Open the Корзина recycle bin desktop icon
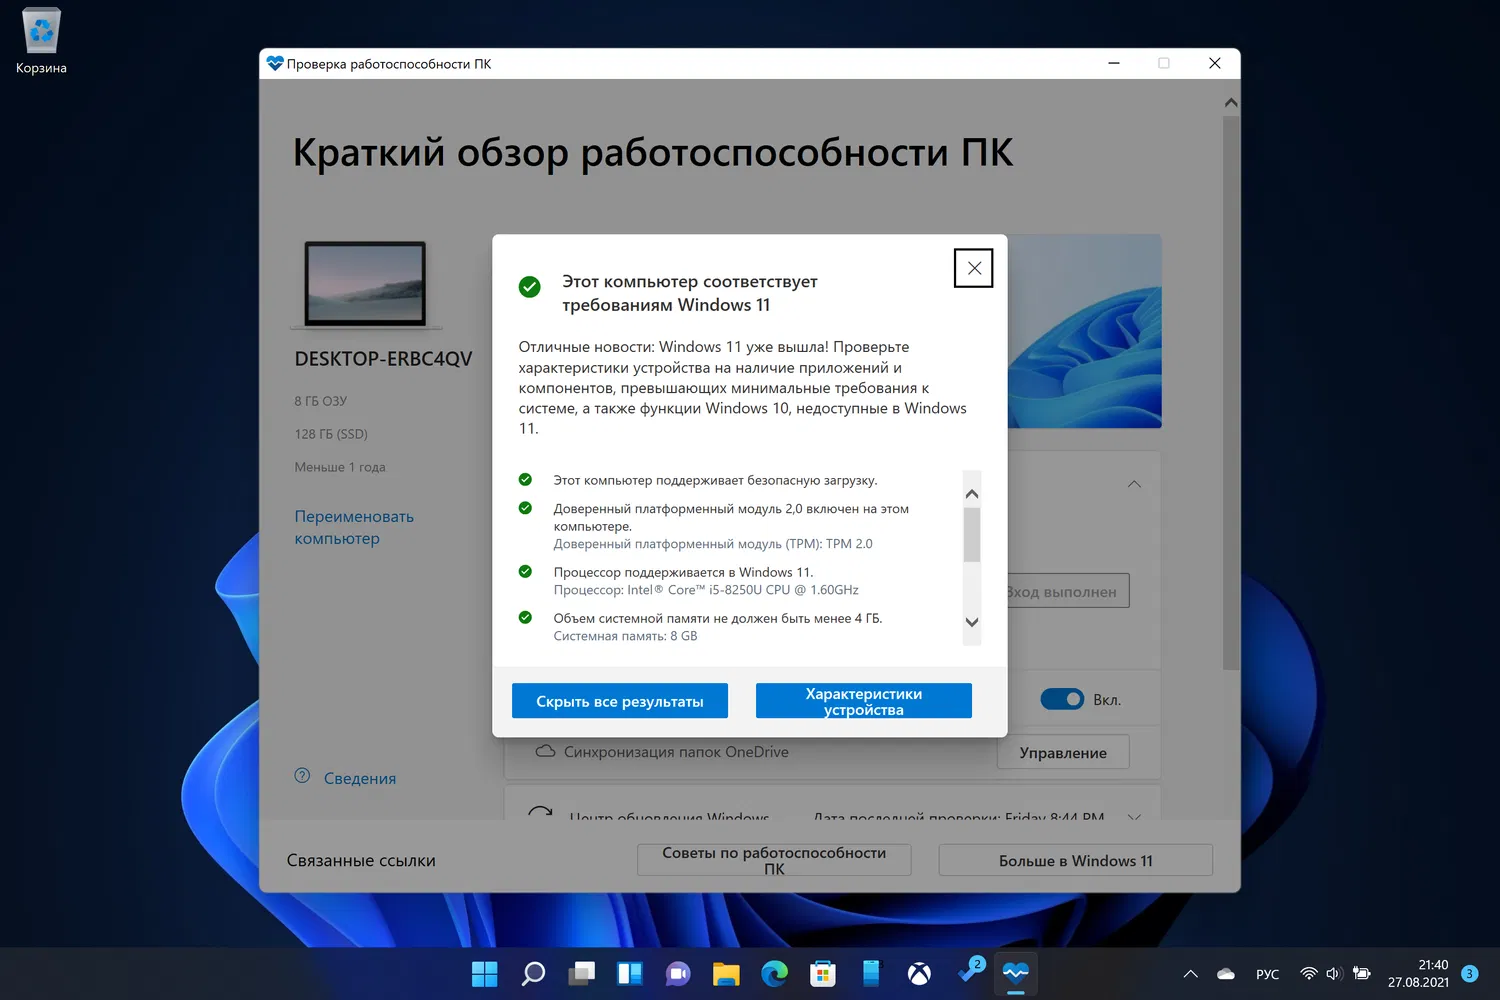 coord(41,41)
